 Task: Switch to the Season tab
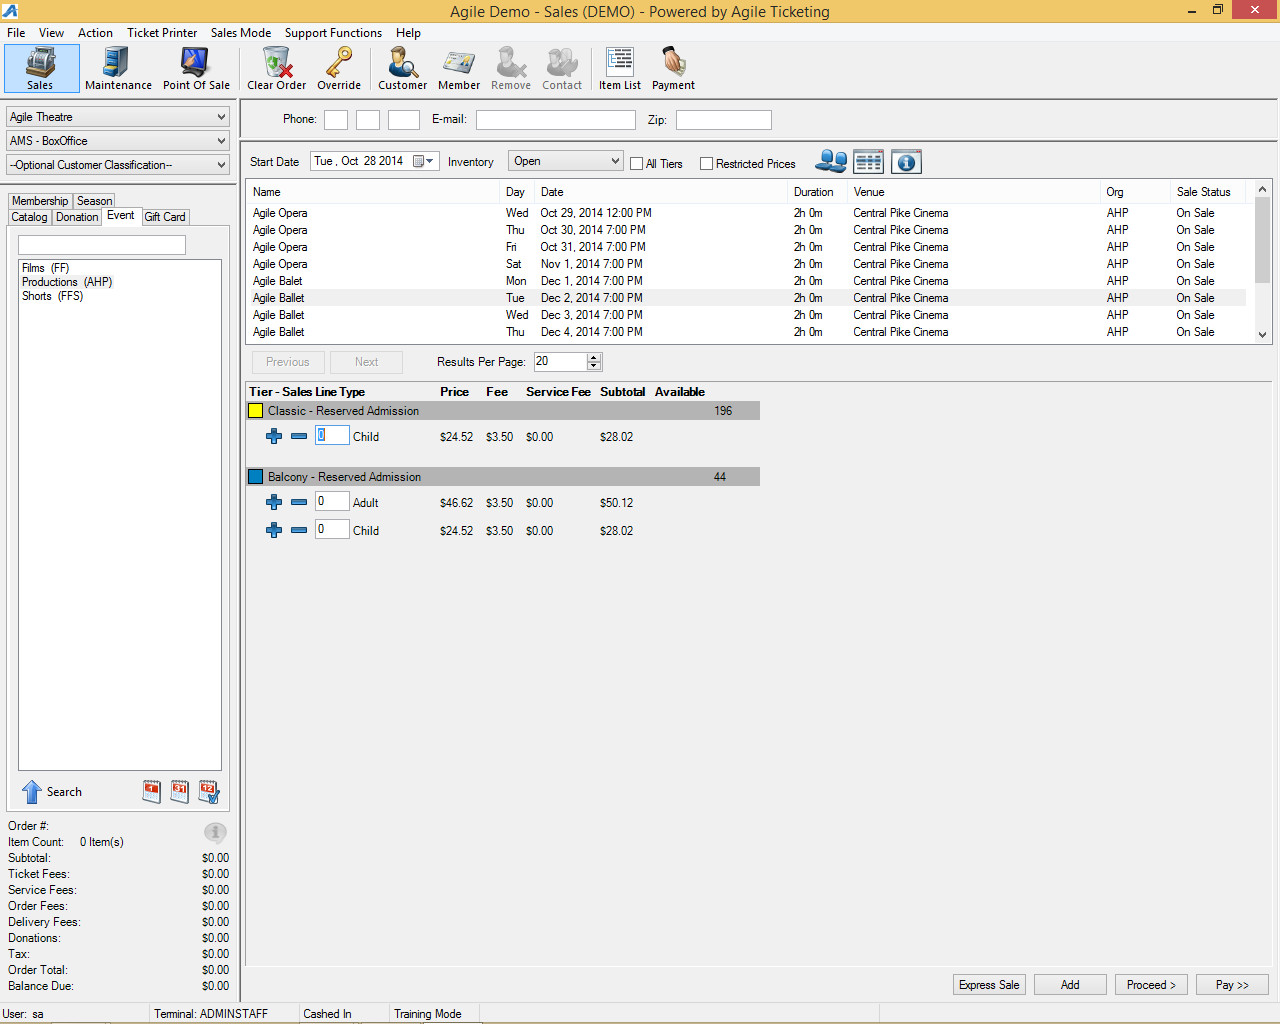95,201
